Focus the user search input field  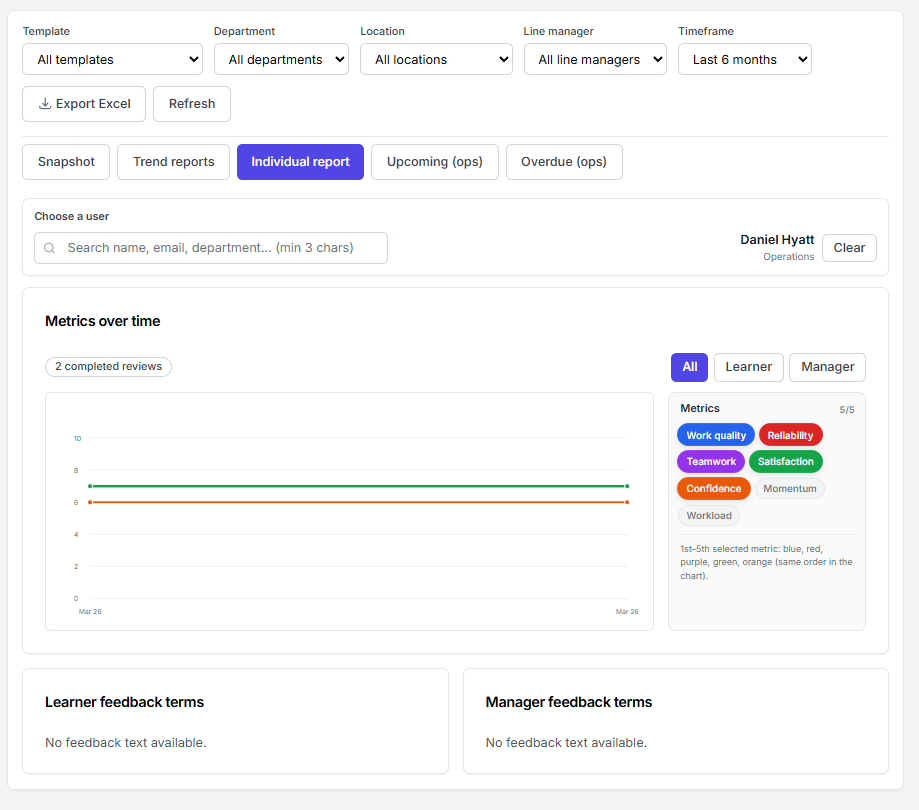click(211, 248)
